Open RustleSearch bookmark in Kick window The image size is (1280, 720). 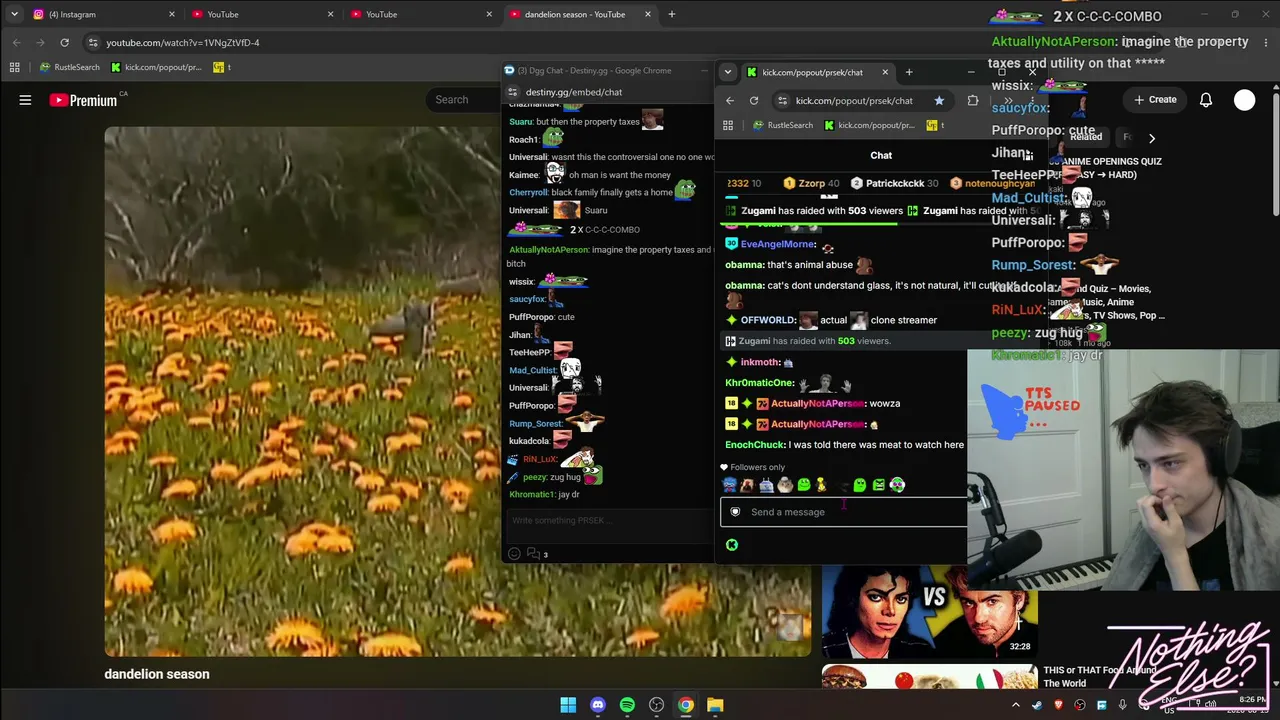tap(782, 126)
